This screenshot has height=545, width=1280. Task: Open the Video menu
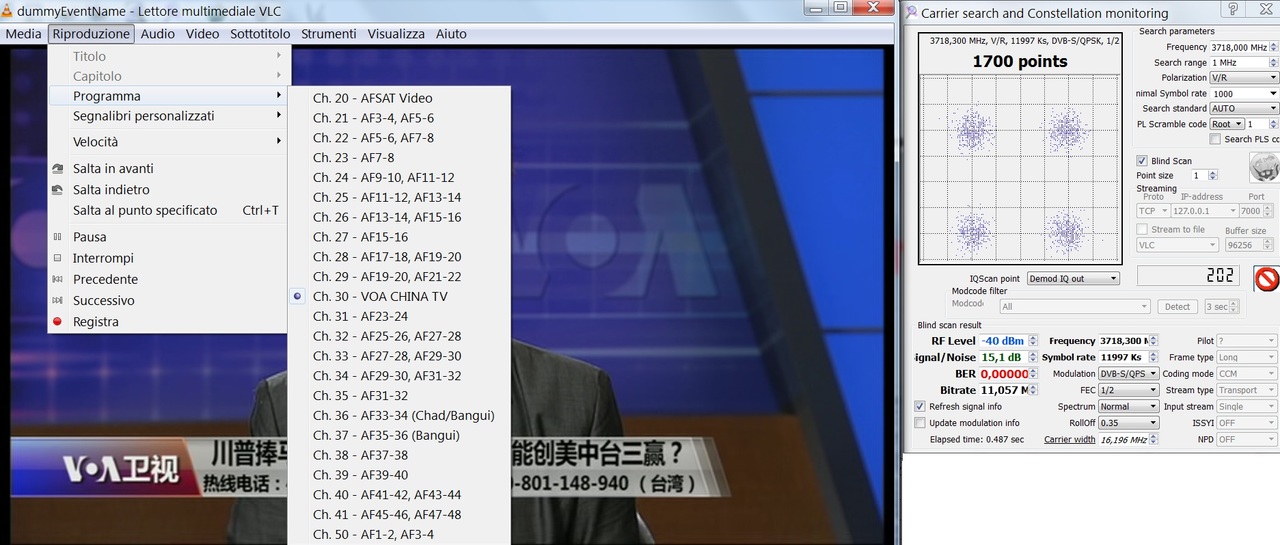coord(202,34)
